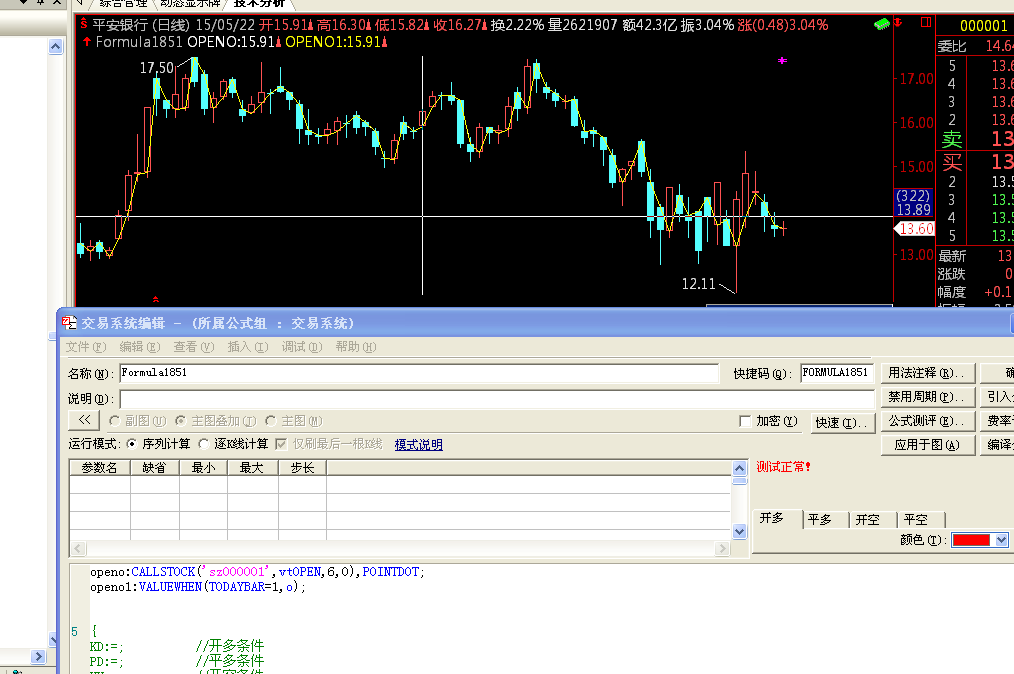Screen dimensions: 1014x674
Task: Select the 主图叠加(T) radio option
Action: point(181,421)
